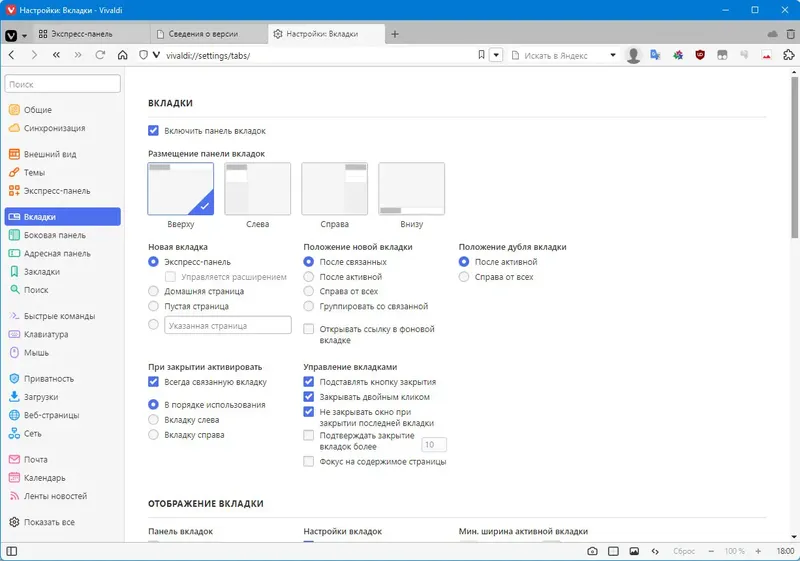Toggle images status bar icon
Image resolution: width=800 pixels, height=561 pixels.
(x=634, y=551)
